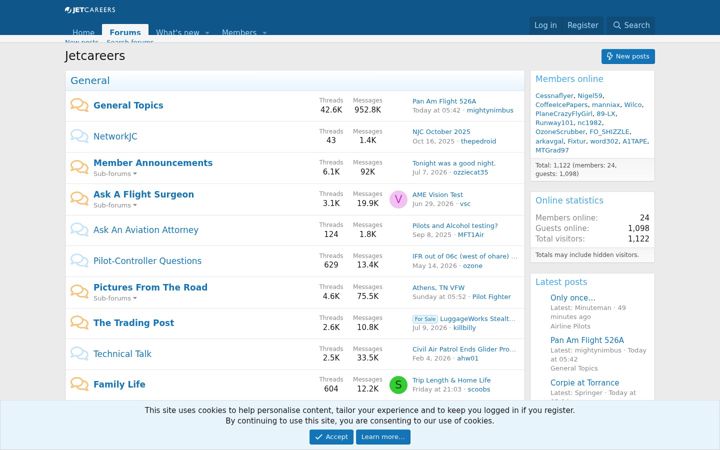
Task: Click the green S avatar for scoobs
Action: (398, 385)
